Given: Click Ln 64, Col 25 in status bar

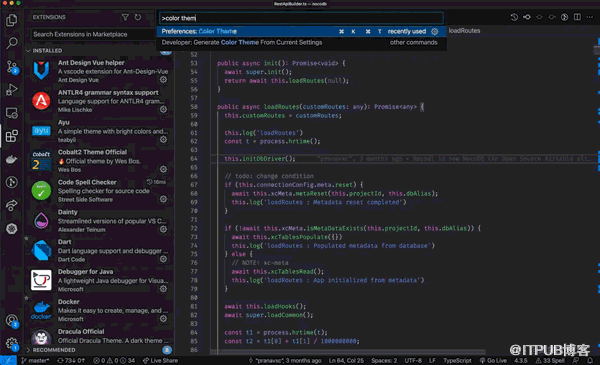Looking at the screenshot, I should [x=346, y=360].
